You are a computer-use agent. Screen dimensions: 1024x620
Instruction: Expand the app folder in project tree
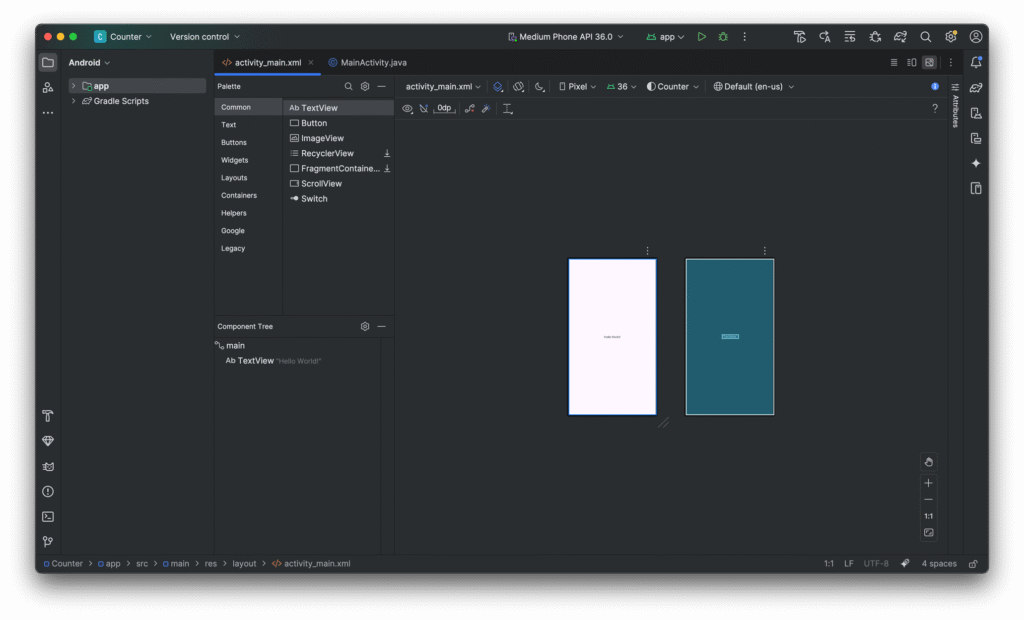pos(73,86)
